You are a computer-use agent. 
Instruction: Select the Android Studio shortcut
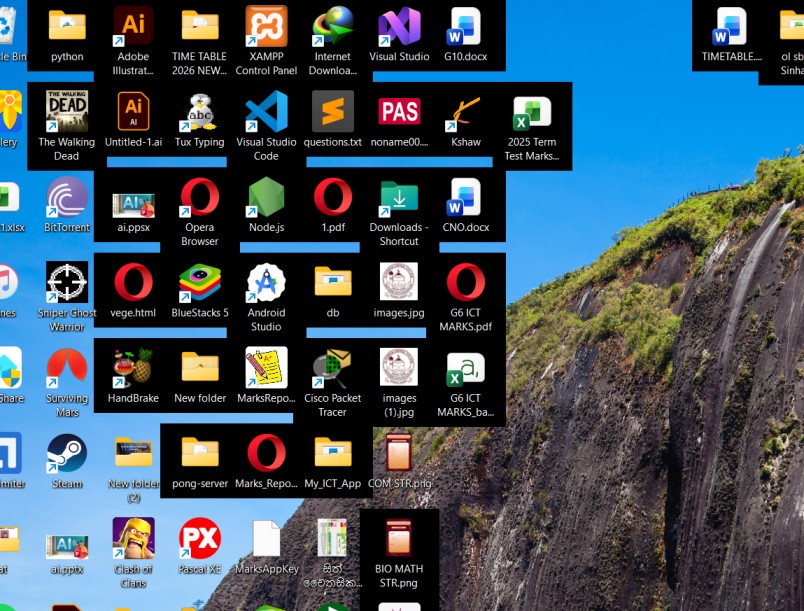tap(266, 282)
